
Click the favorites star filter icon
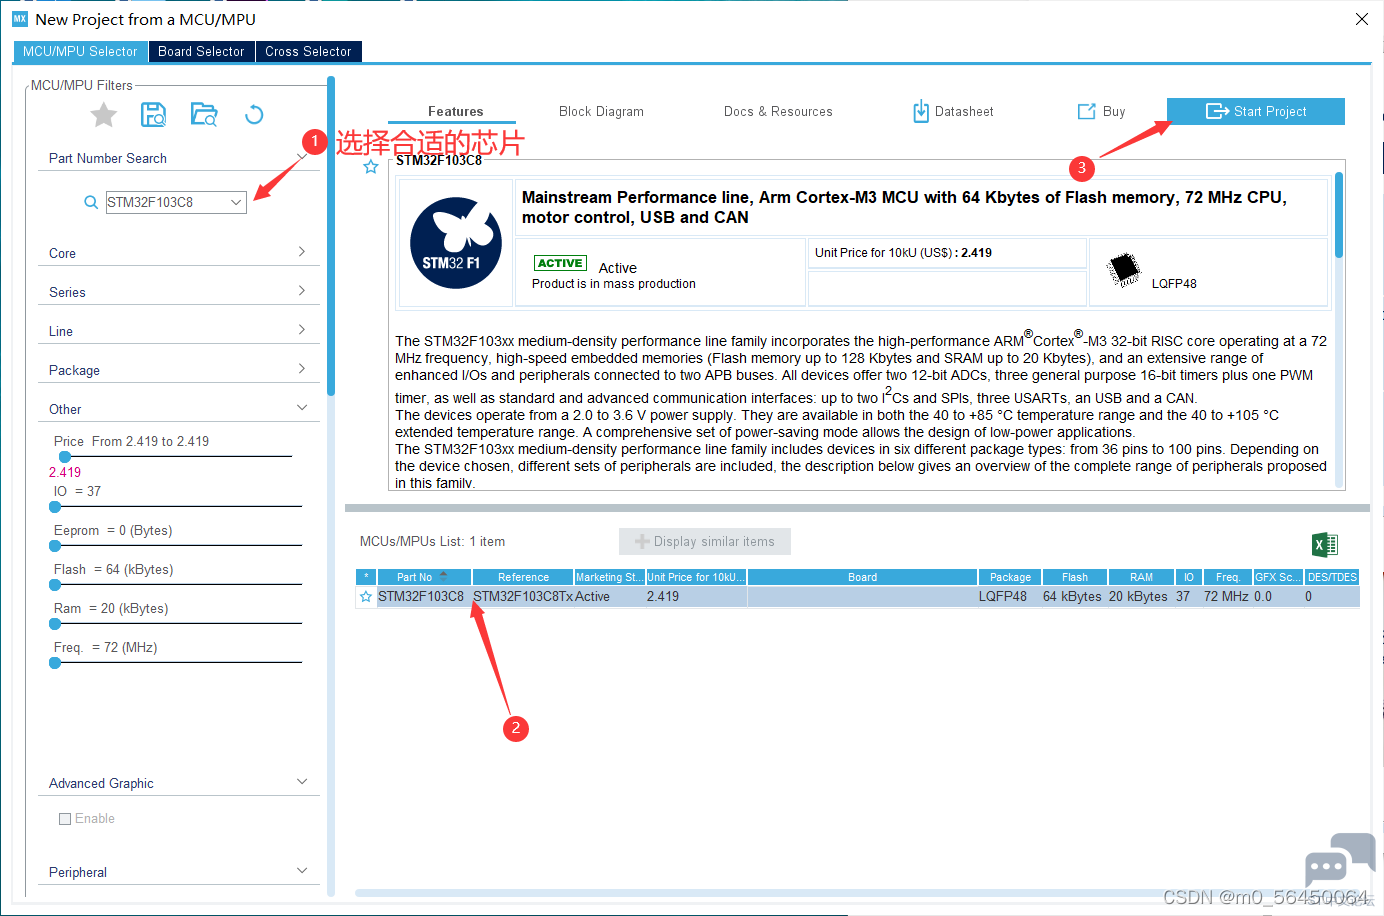[104, 115]
